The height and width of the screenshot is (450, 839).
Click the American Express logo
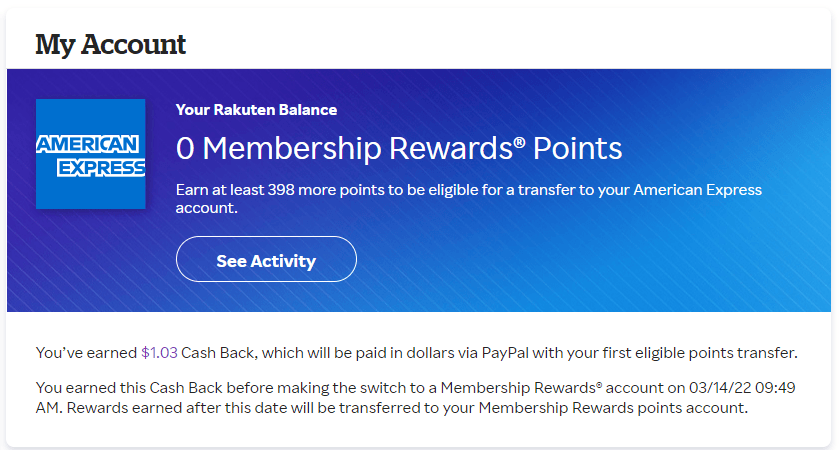pyautogui.click(x=90, y=154)
